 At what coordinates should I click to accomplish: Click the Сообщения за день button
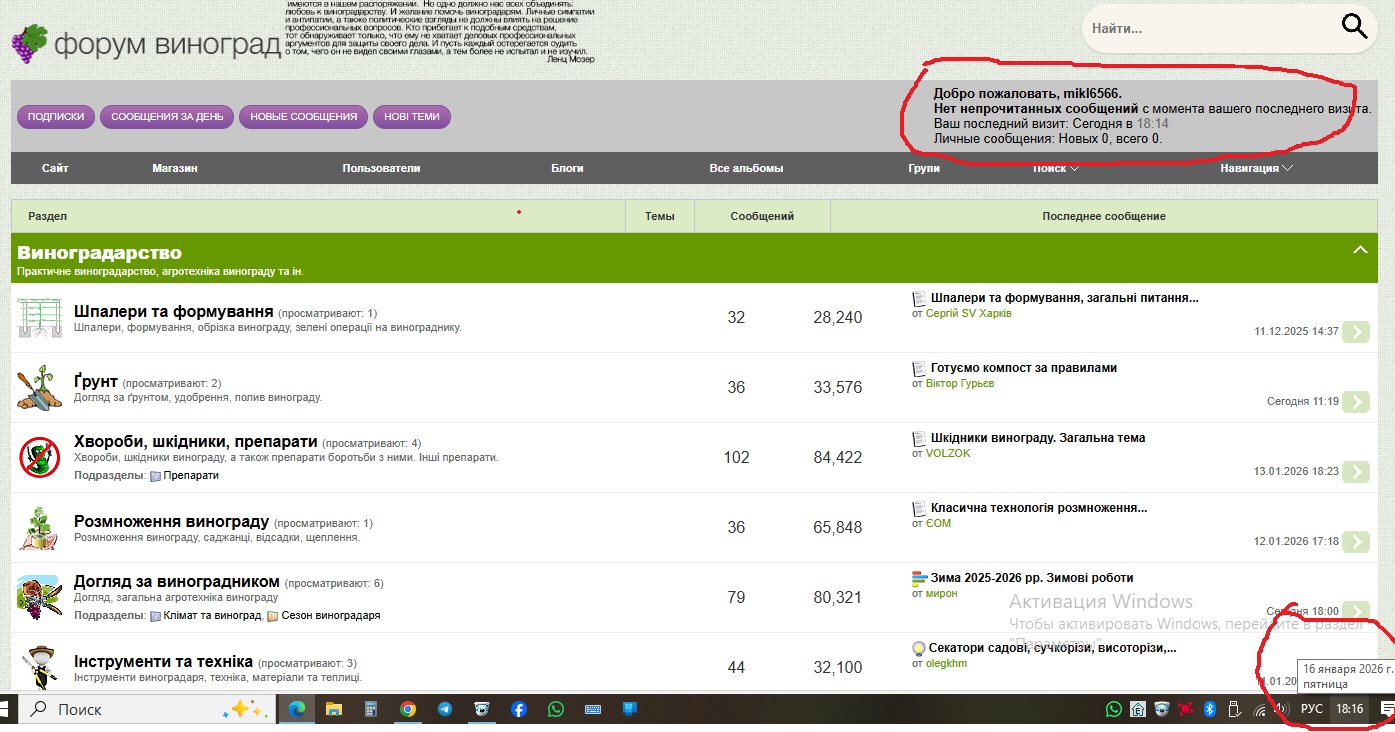click(167, 117)
